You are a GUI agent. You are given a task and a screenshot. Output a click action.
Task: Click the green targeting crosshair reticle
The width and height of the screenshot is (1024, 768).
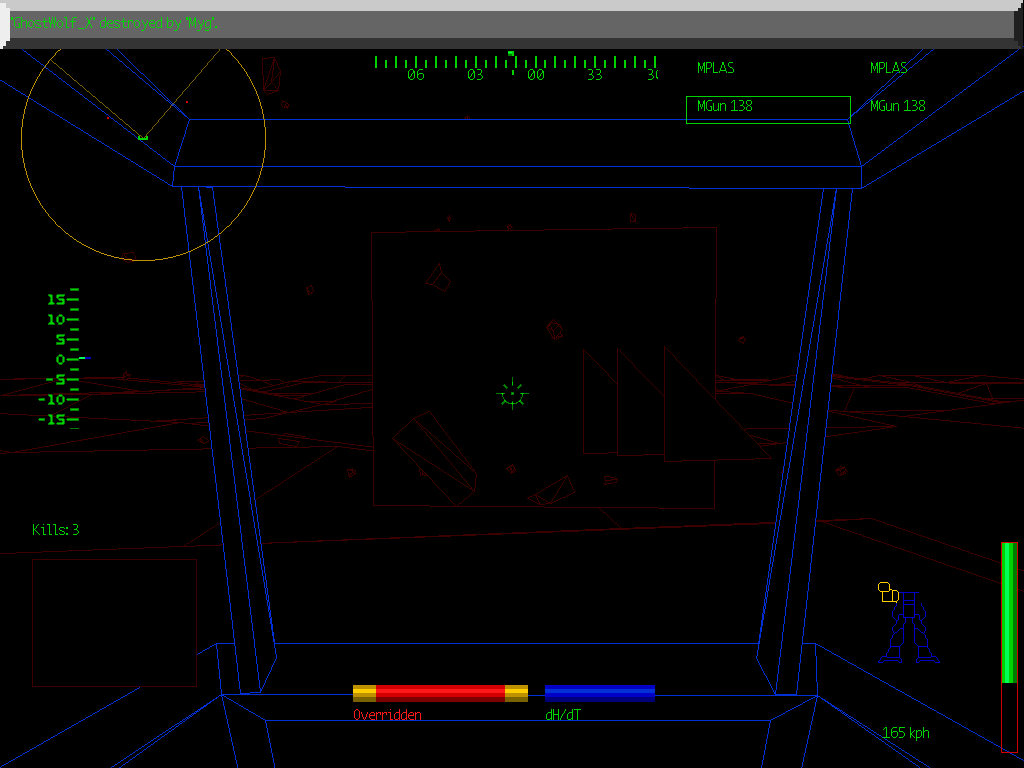pos(512,395)
